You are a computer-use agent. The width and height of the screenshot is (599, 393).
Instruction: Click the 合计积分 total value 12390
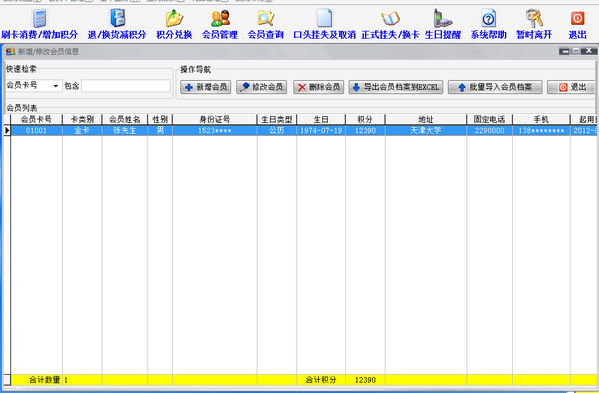pyautogui.click(x=365, y=380)
